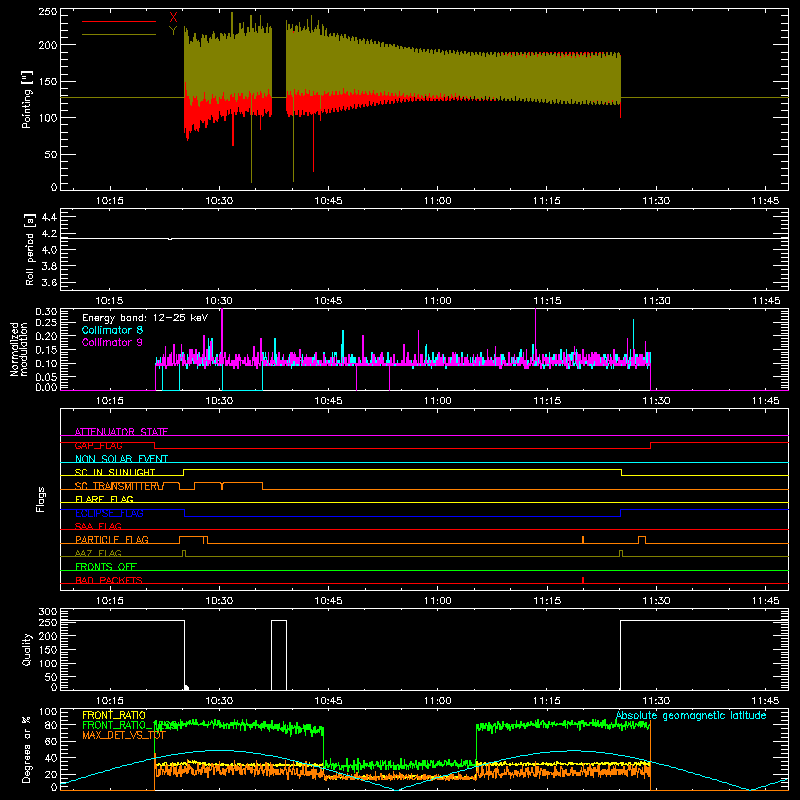800x800 pixels.
Task: Click the red legend line for X
Action: coord(119,21)
